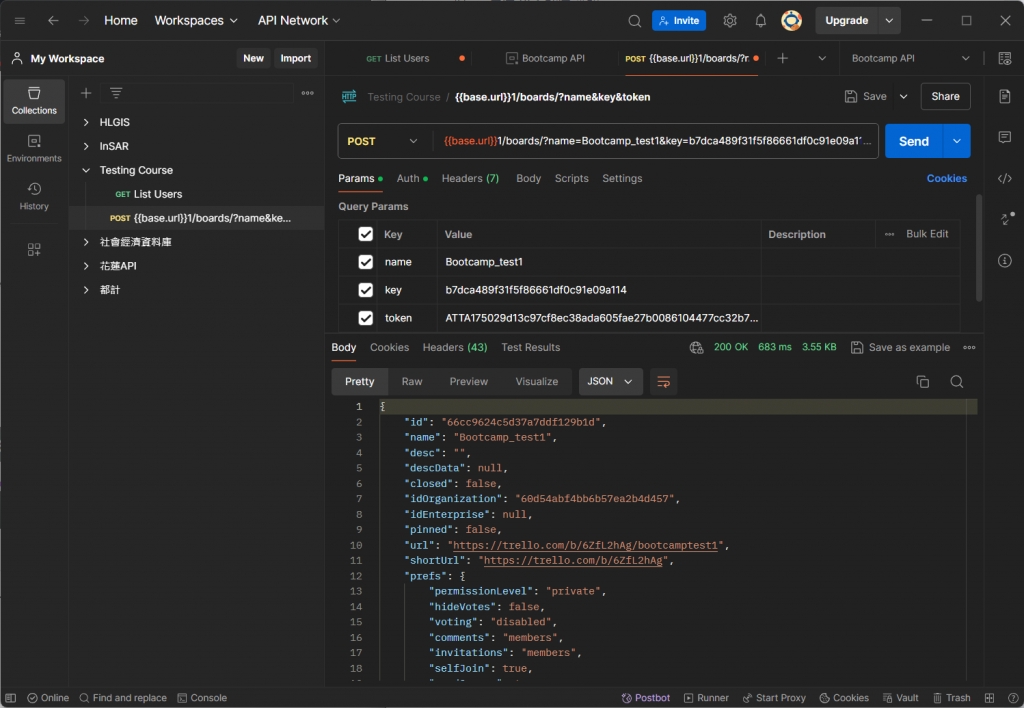The height and width of the screenshot is (708, 1024).
Task: Switch to the request Body tab
Action: coord(528,178)
